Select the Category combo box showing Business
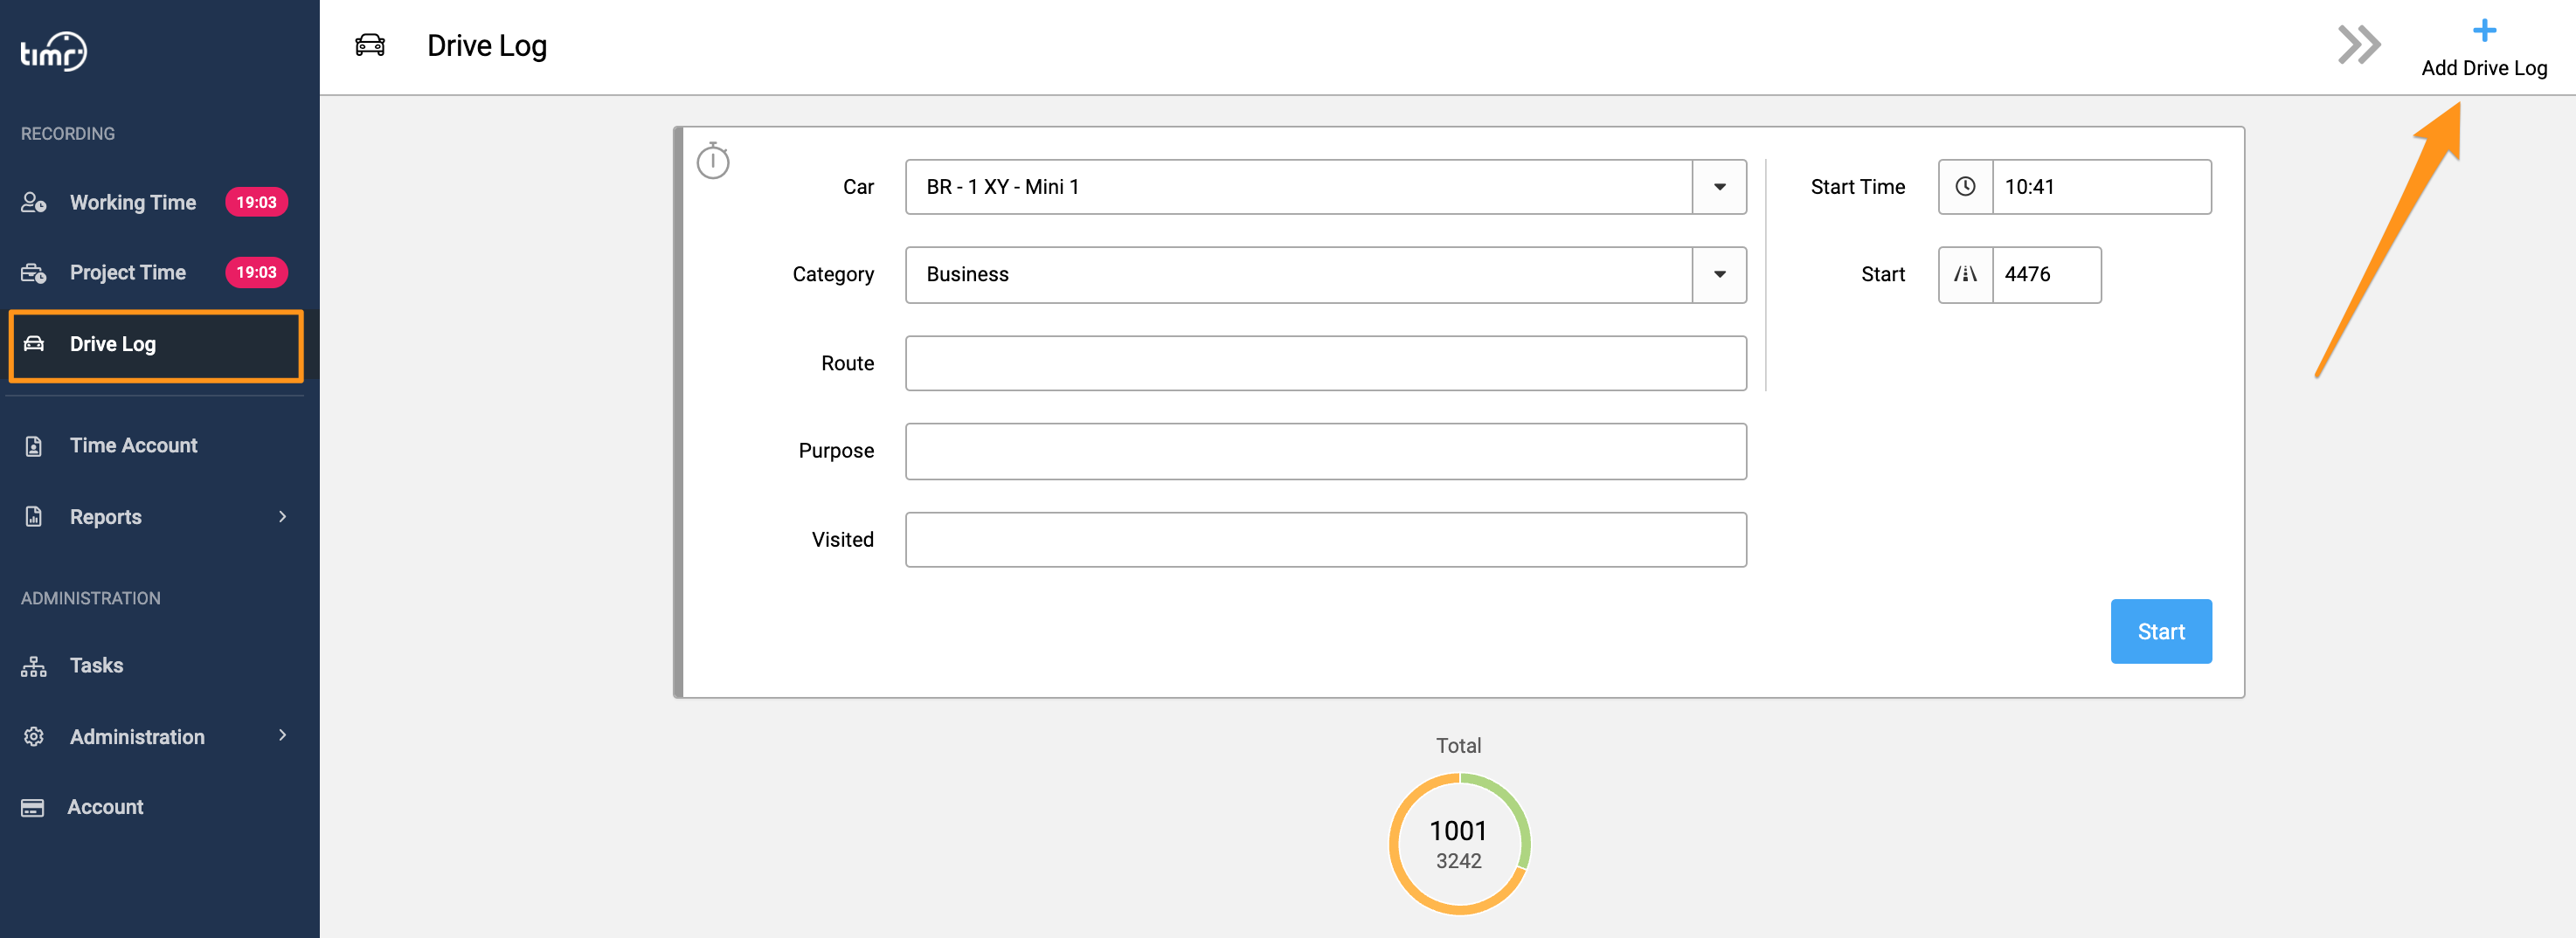This screenshot has width=2576, height=938. [1325, 275]
